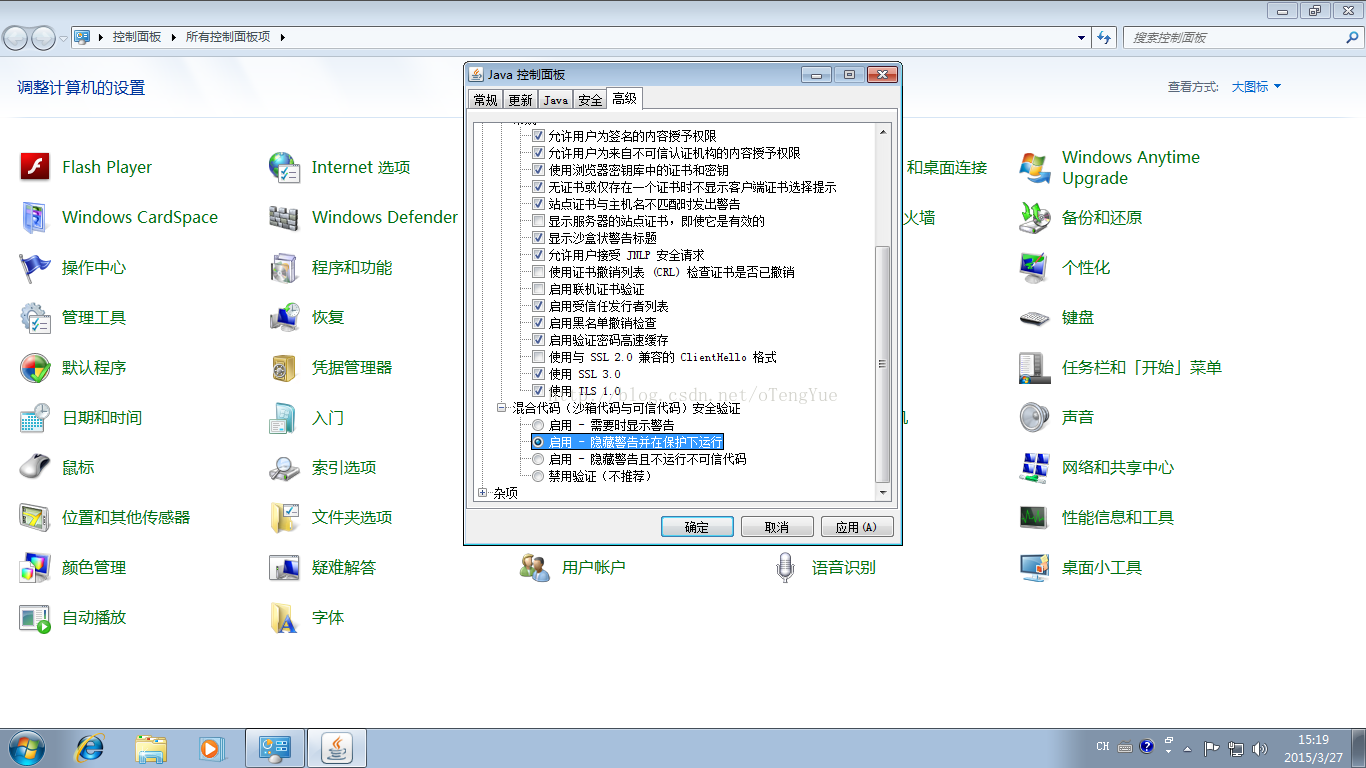This screenshot has height=768, width=1366.
Task: Collapse the 混合代码 安全验证 tree node
Action: 502,408
